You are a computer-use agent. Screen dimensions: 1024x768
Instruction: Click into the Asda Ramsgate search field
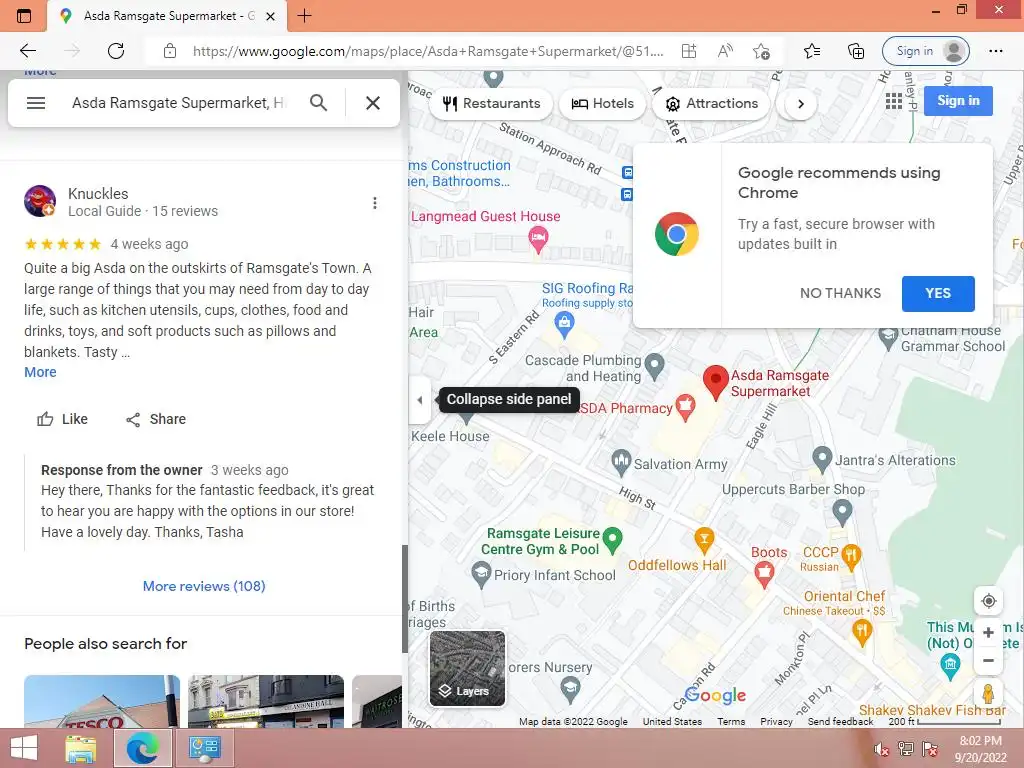178,103
